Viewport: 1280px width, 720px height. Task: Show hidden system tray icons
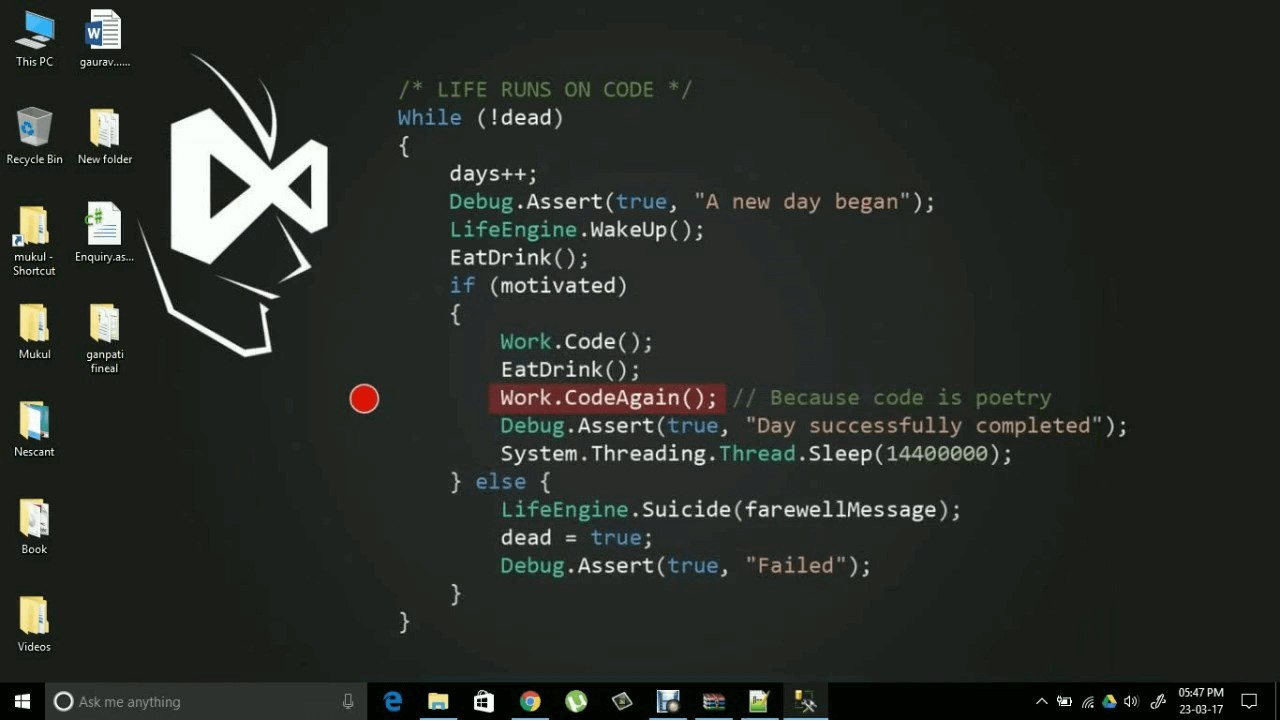click(x=1041, y=701)
